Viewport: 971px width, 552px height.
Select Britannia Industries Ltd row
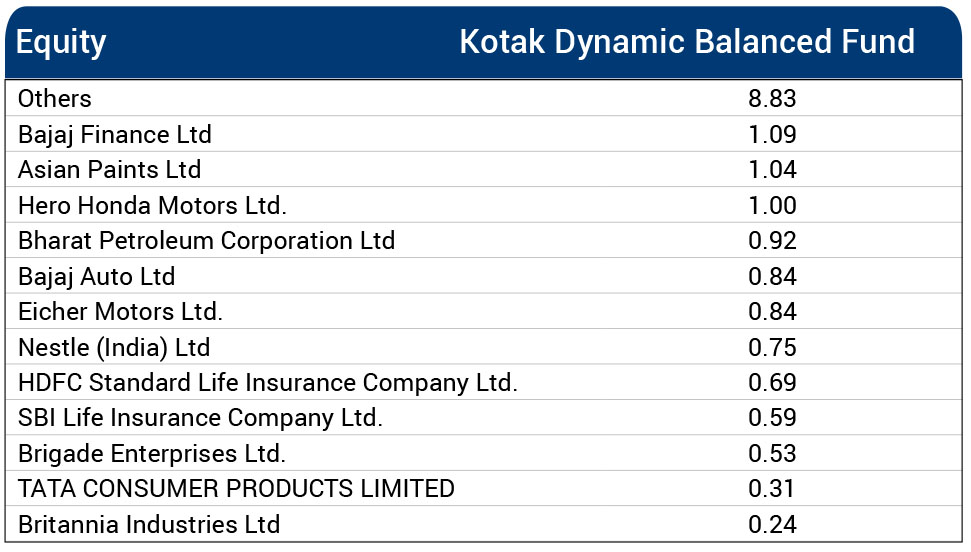click(149, 524)
